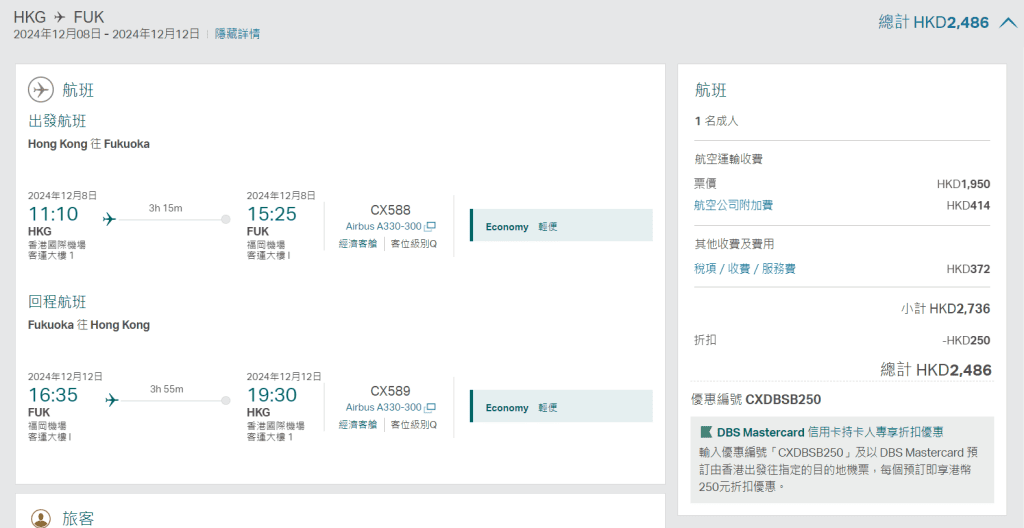The image size is (1024, 528).
Task: Click the passenger icon beside 旅客
Action: pyautogui.click(x=41, y=518)
